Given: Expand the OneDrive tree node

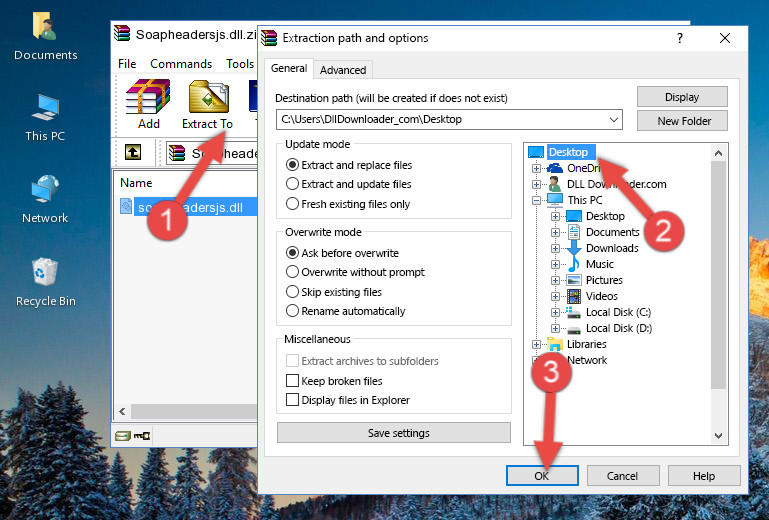Looking at the screenshot, I should tap(536, 168).
